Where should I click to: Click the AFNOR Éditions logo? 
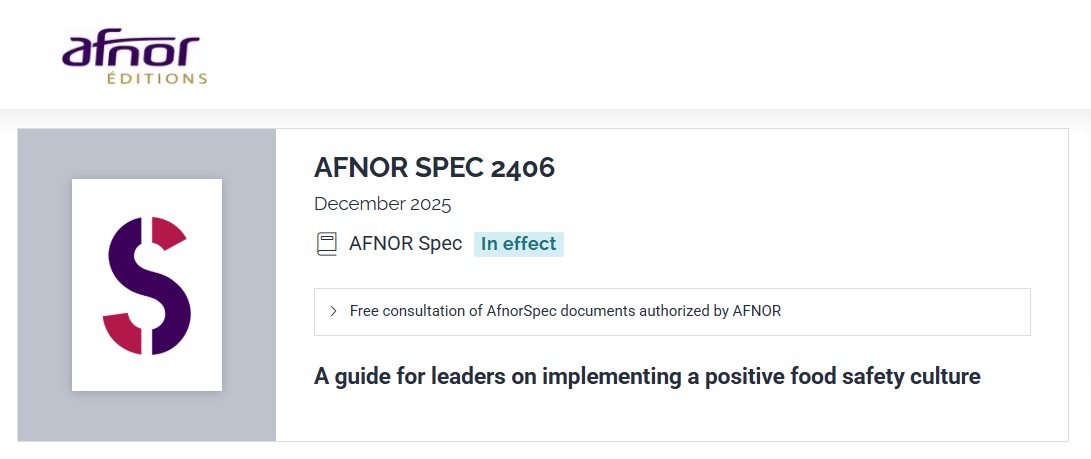click(134, 60)
